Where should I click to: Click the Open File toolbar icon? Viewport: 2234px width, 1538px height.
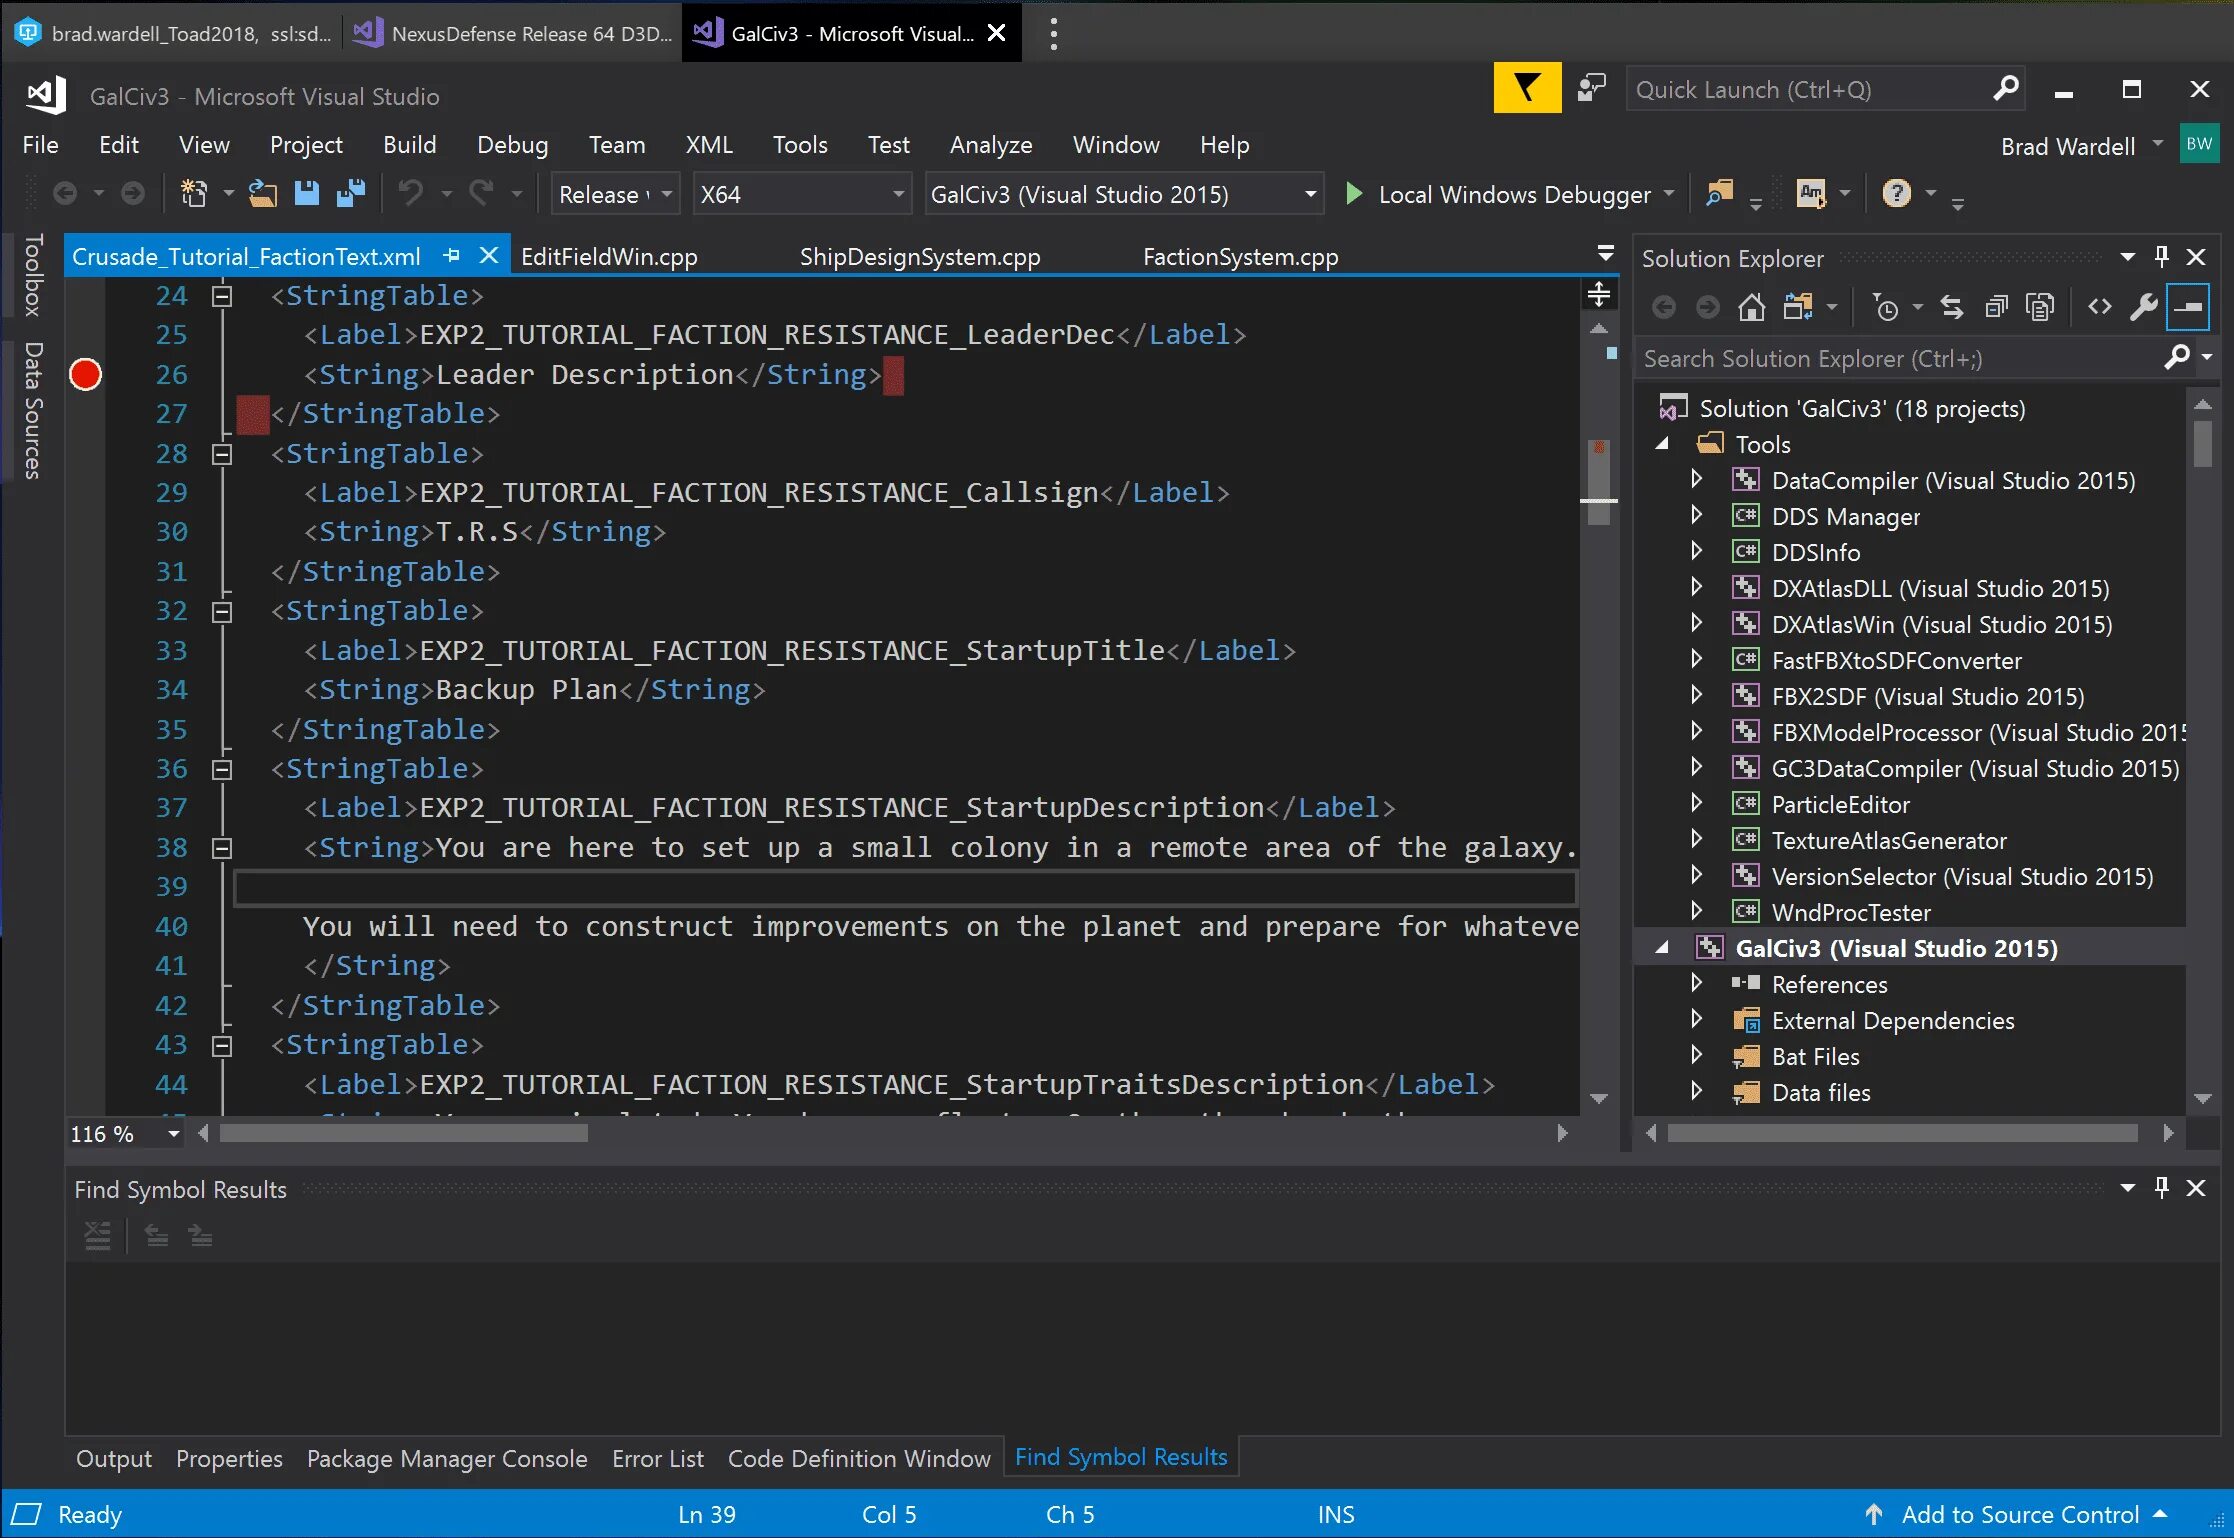[x=263, y=194]
